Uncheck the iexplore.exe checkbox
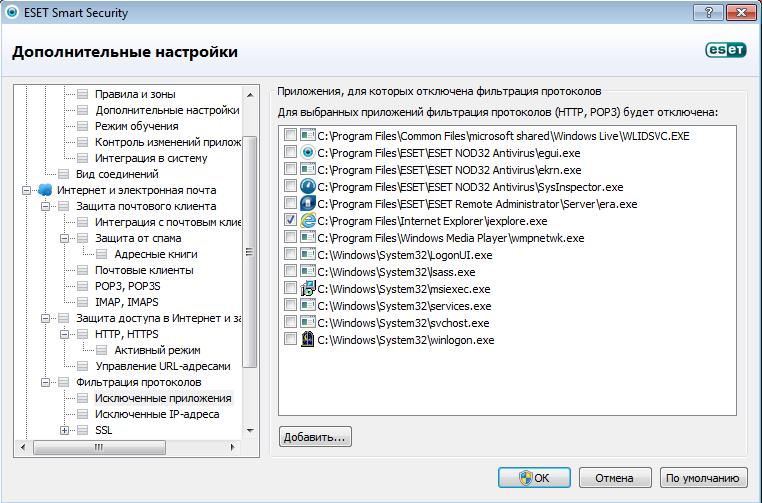This screenshot has height=503, width=762. 290,220
